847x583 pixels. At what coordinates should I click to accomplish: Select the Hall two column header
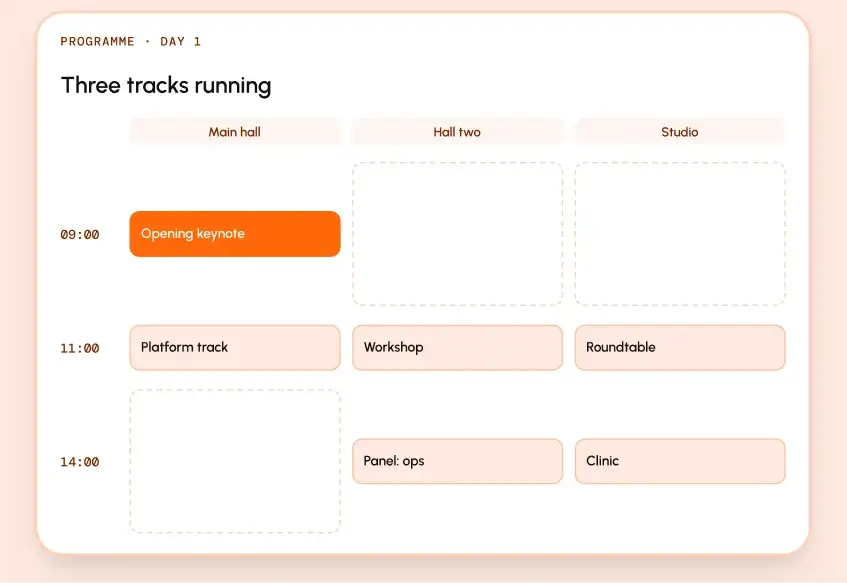458,132
